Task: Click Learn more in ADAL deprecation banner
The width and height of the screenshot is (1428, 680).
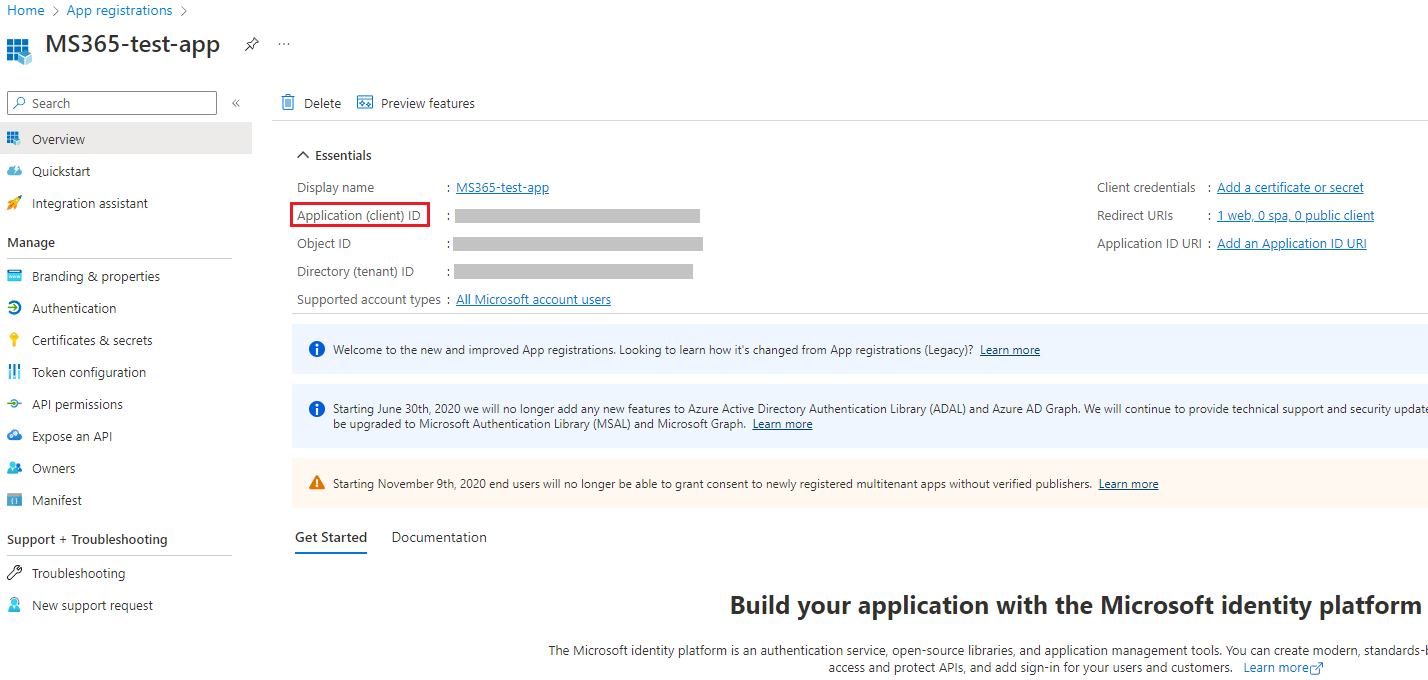Action: click(782, 424)
